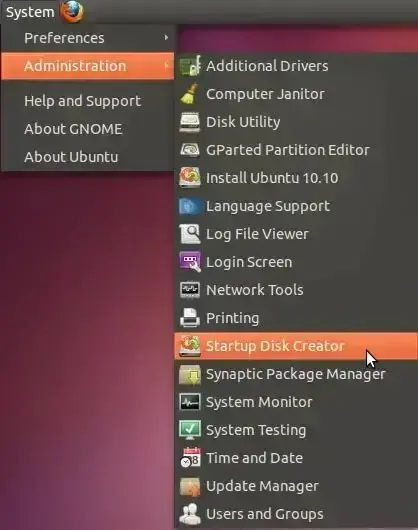Image resolution: width=418 pixels, height=530 pixels.
Task: Open Time and Date by label
Action: pos(254,458)
